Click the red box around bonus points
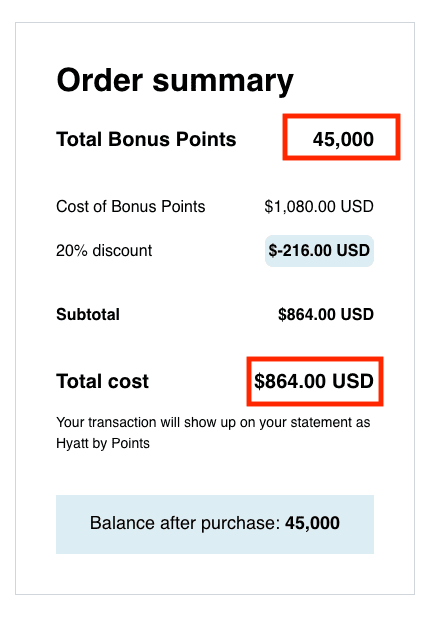 pyautogui.click(x=342, y=137)
